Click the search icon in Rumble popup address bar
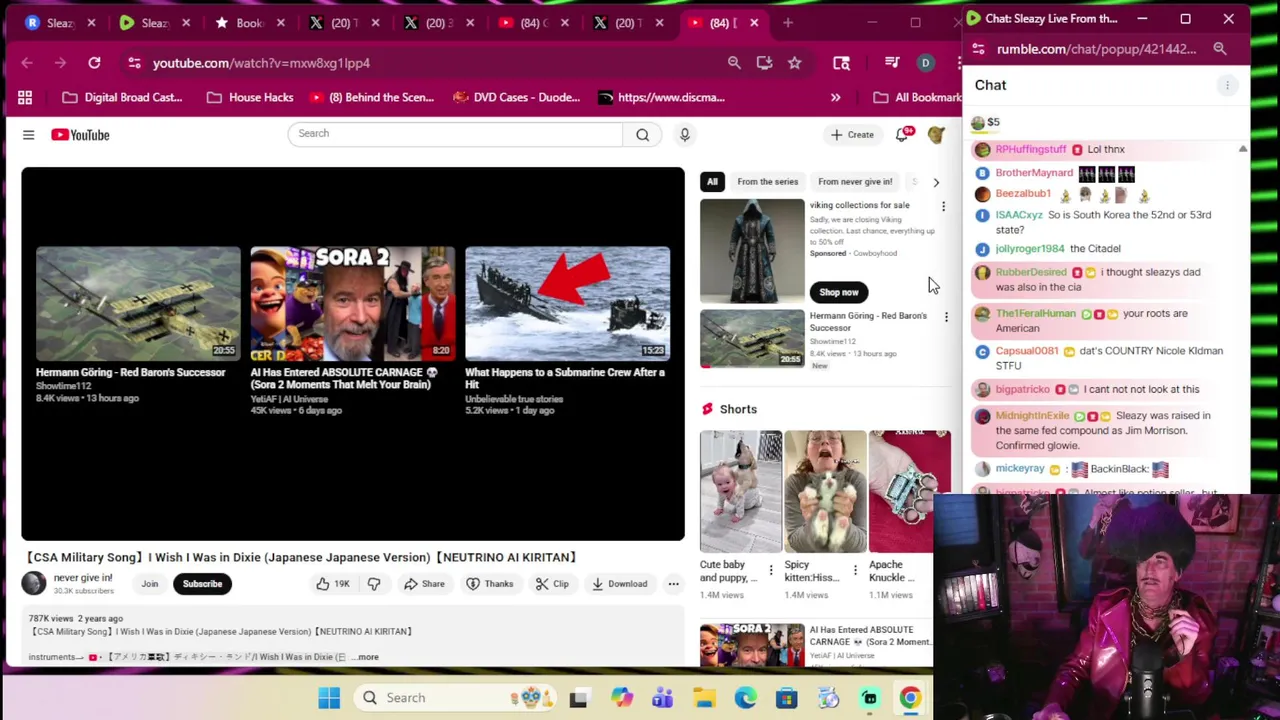Viewport: 1280px width, 720px height. 1220,49
